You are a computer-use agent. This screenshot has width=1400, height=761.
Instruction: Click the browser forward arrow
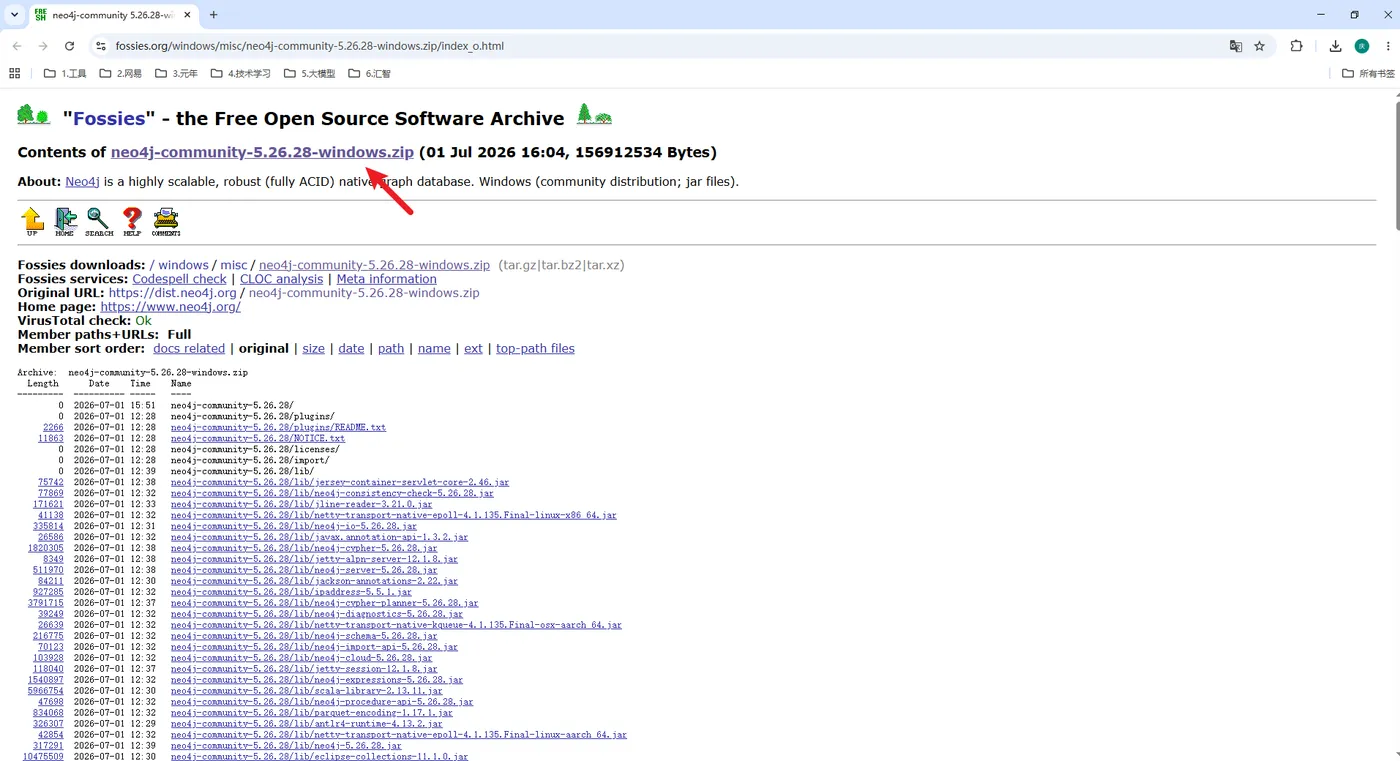point(43,46)
